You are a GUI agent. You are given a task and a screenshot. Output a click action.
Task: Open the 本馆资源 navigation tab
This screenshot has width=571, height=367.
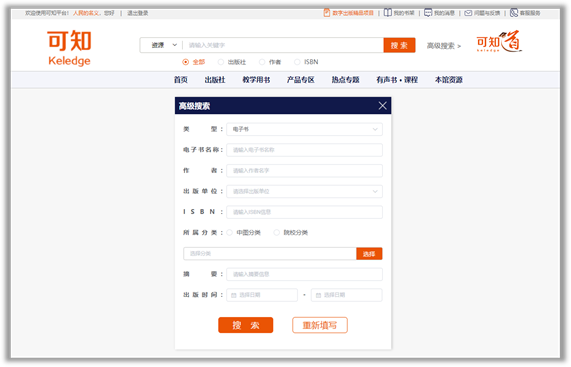click(x=449, y=80)
